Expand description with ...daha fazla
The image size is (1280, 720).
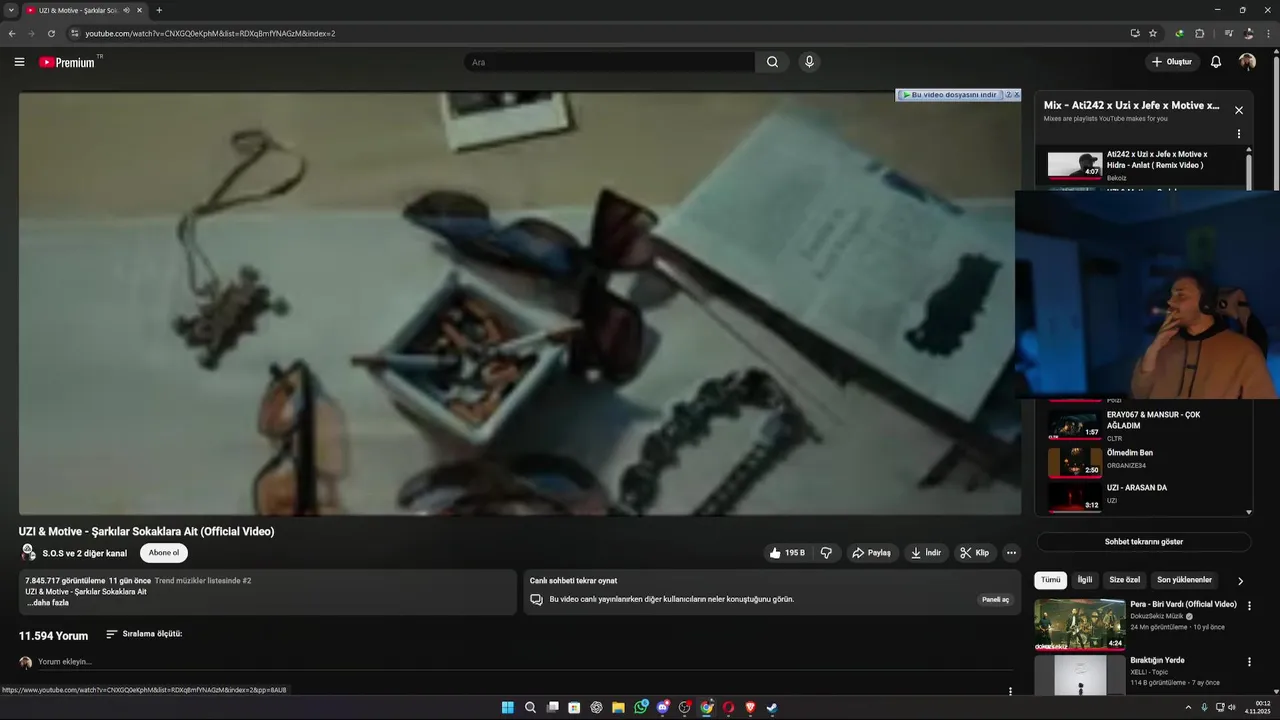click(x=48, y=603)
